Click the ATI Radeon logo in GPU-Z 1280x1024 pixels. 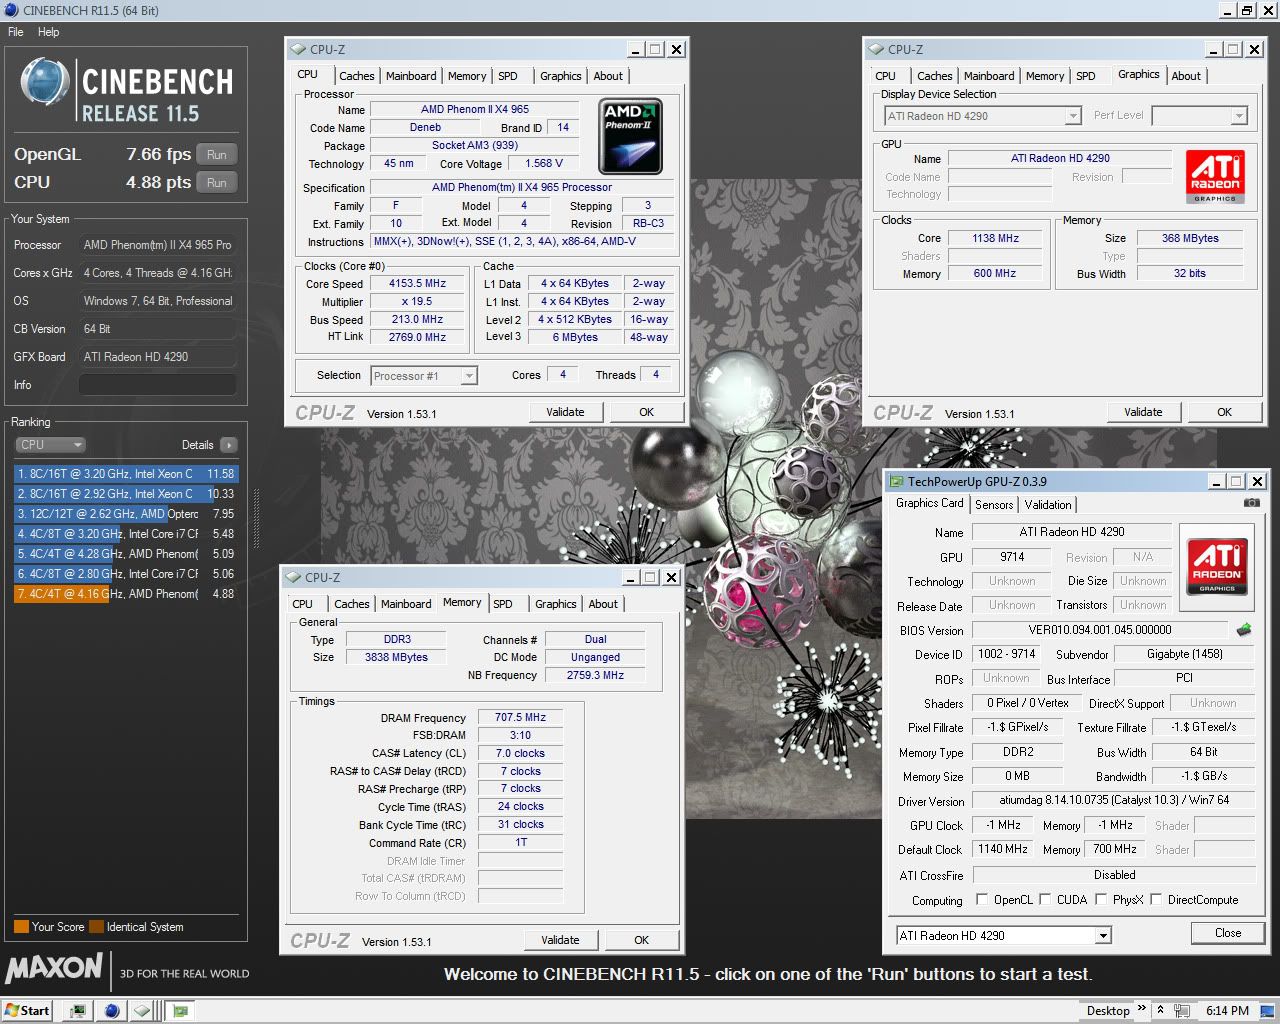(1217, 566)
